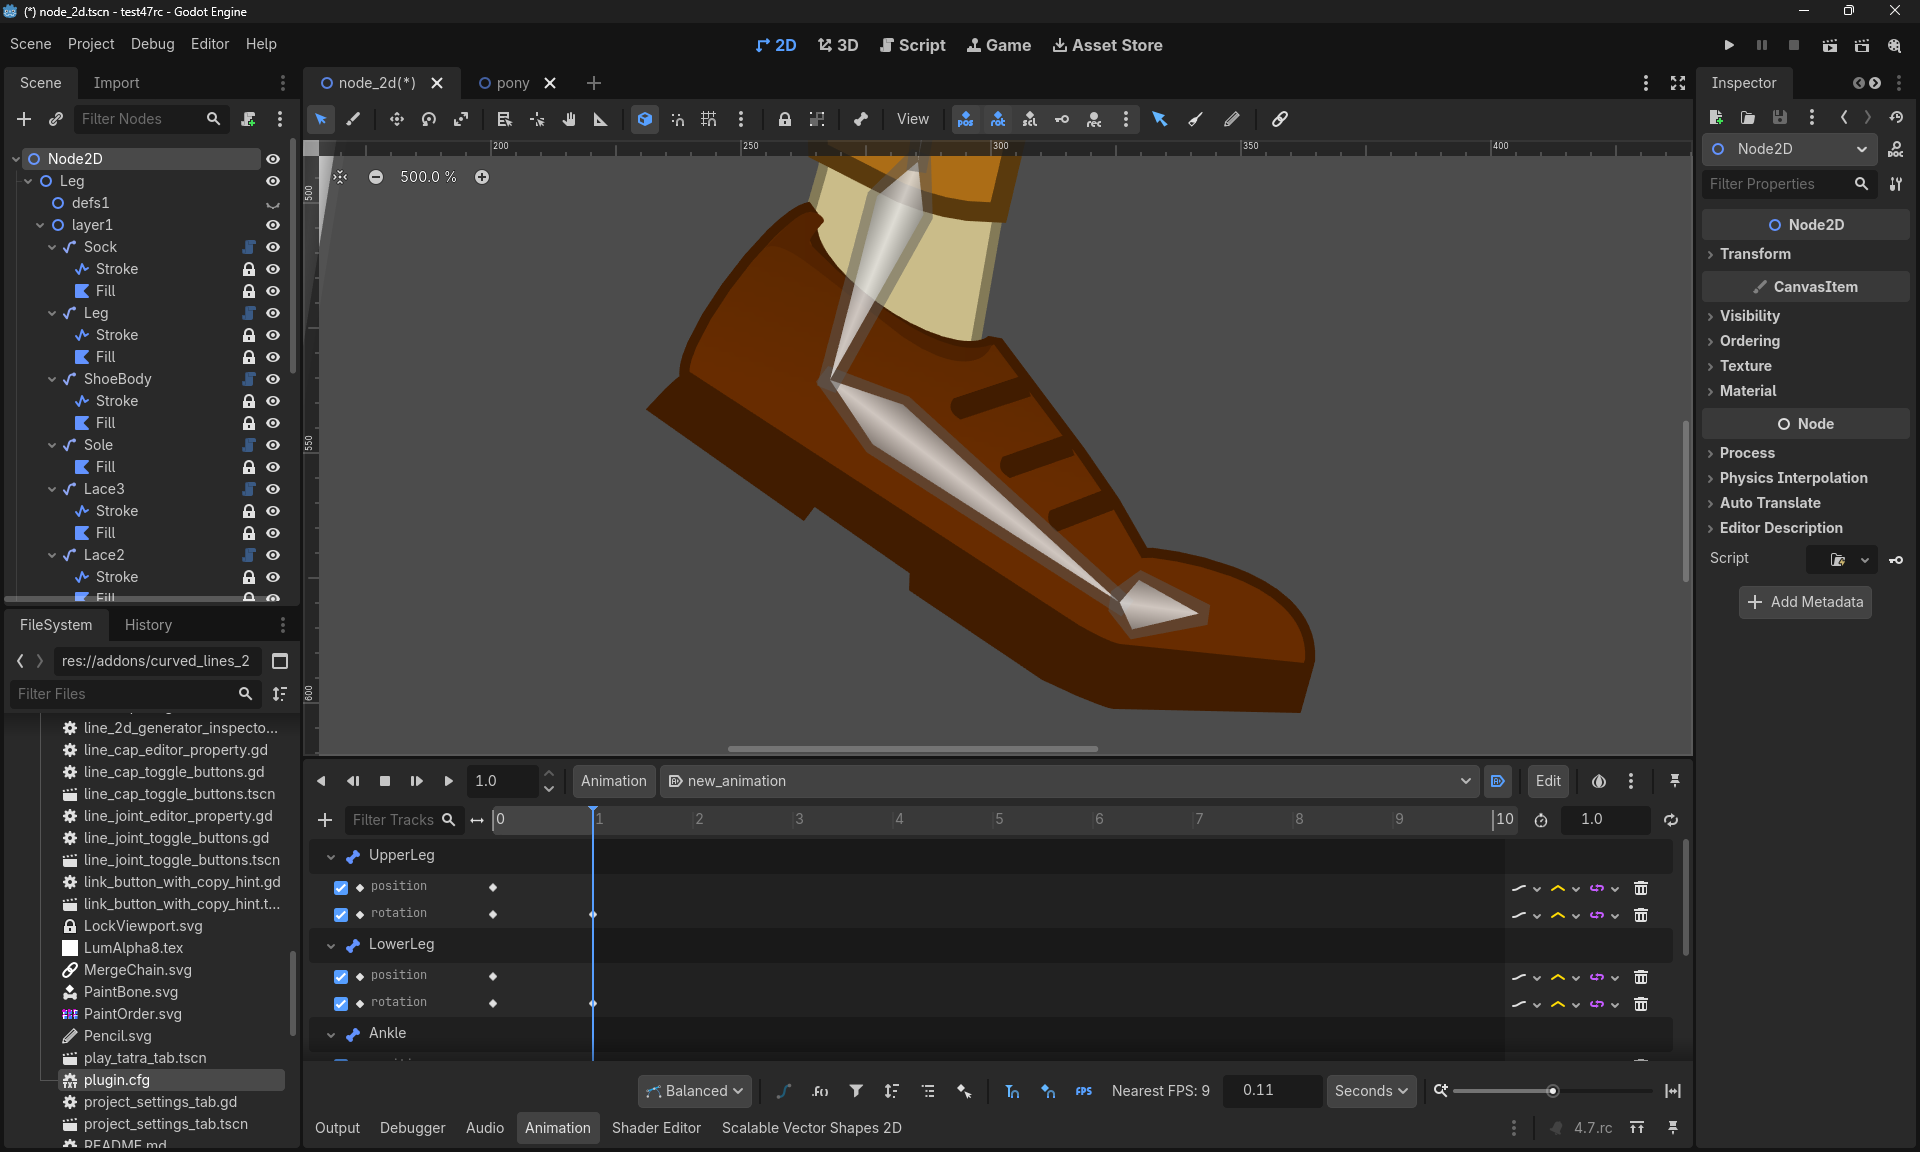Select the Scale Mode tool
Image resolution: width=1920 pixels, height=1152 pixels.
click(x=461, y=119)
